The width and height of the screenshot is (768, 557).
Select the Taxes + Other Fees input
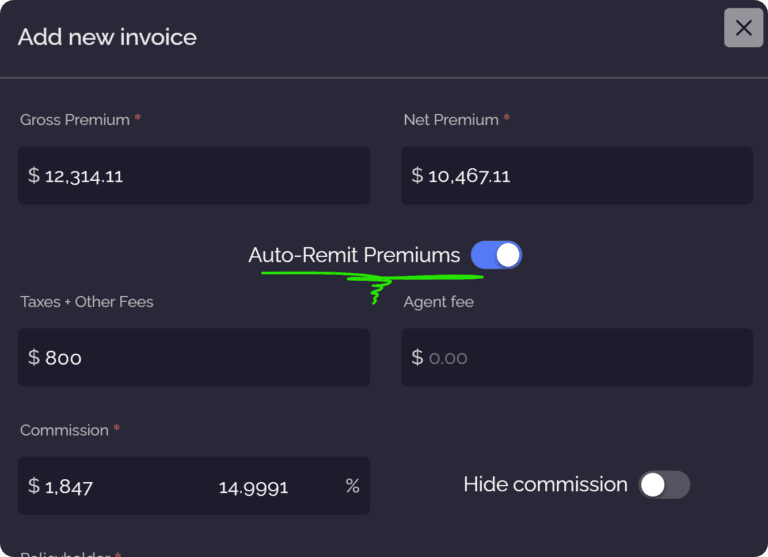point(194,358)
